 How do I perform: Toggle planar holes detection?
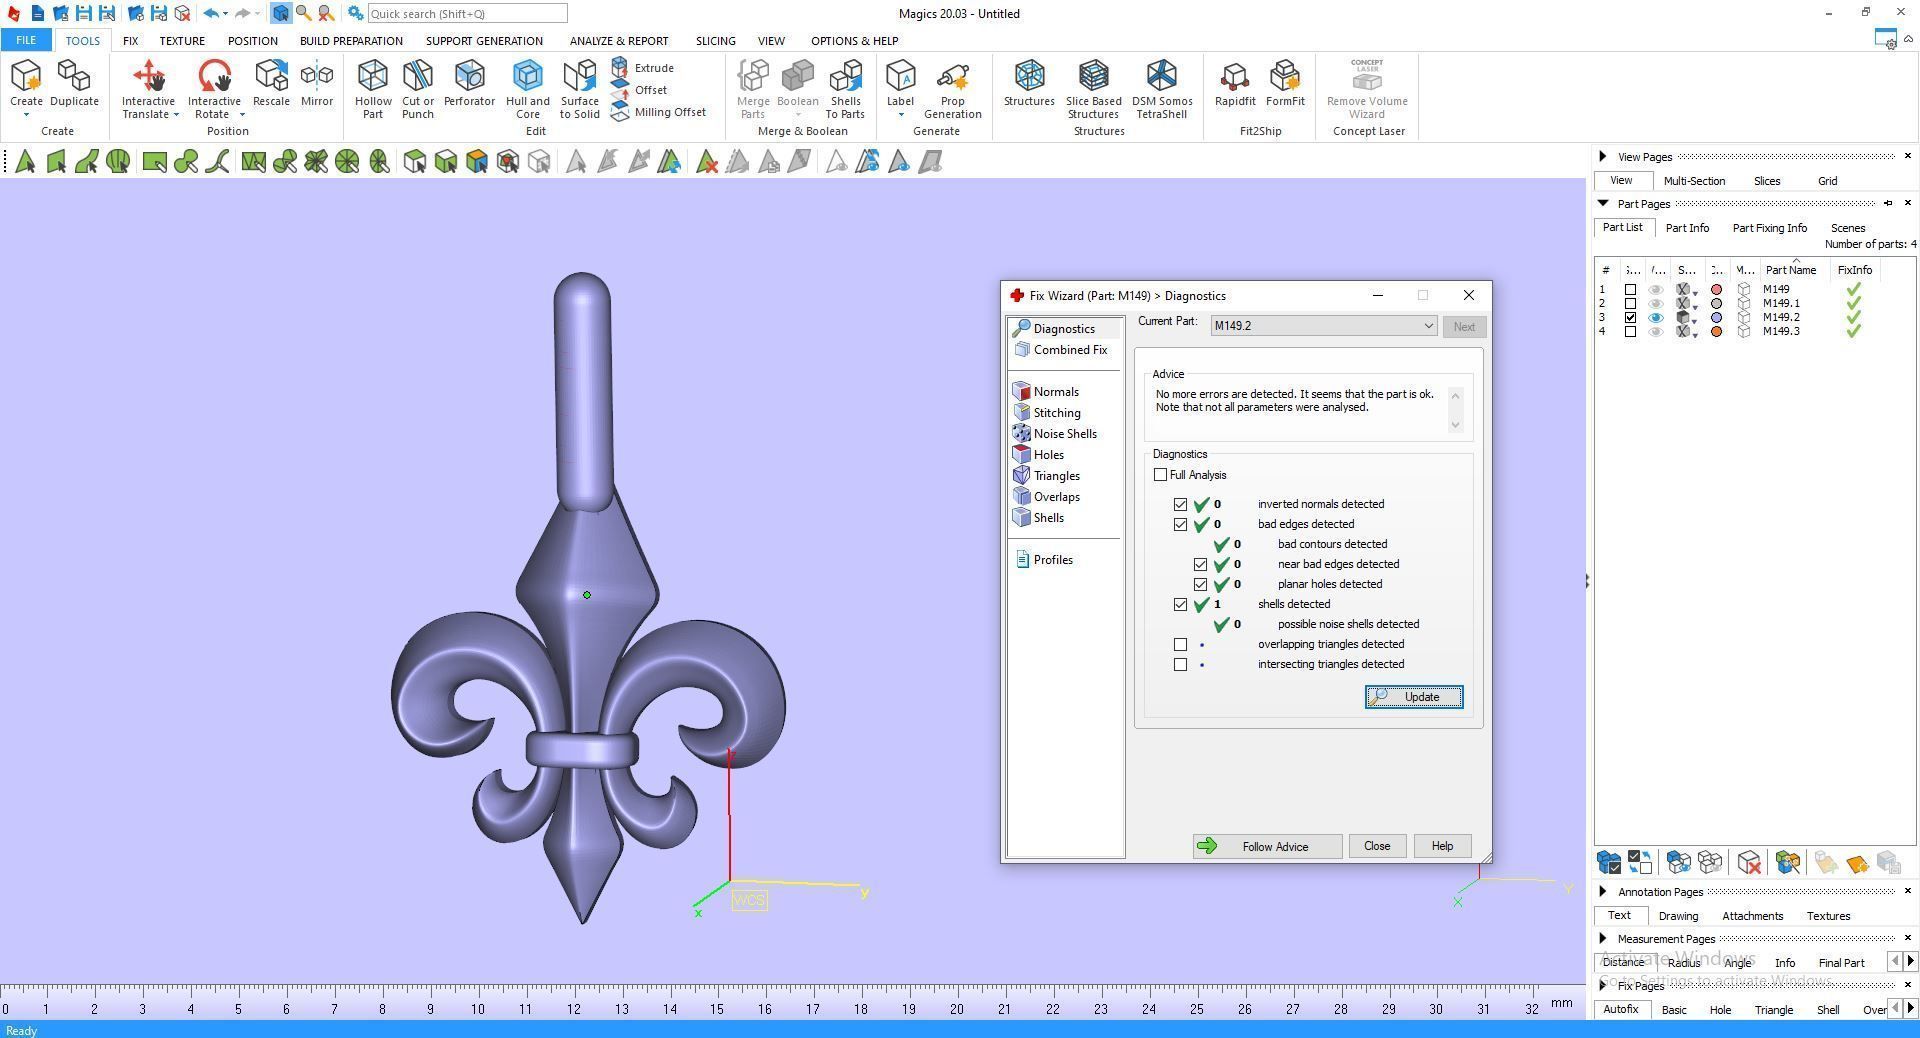(x=1200, y=584)
